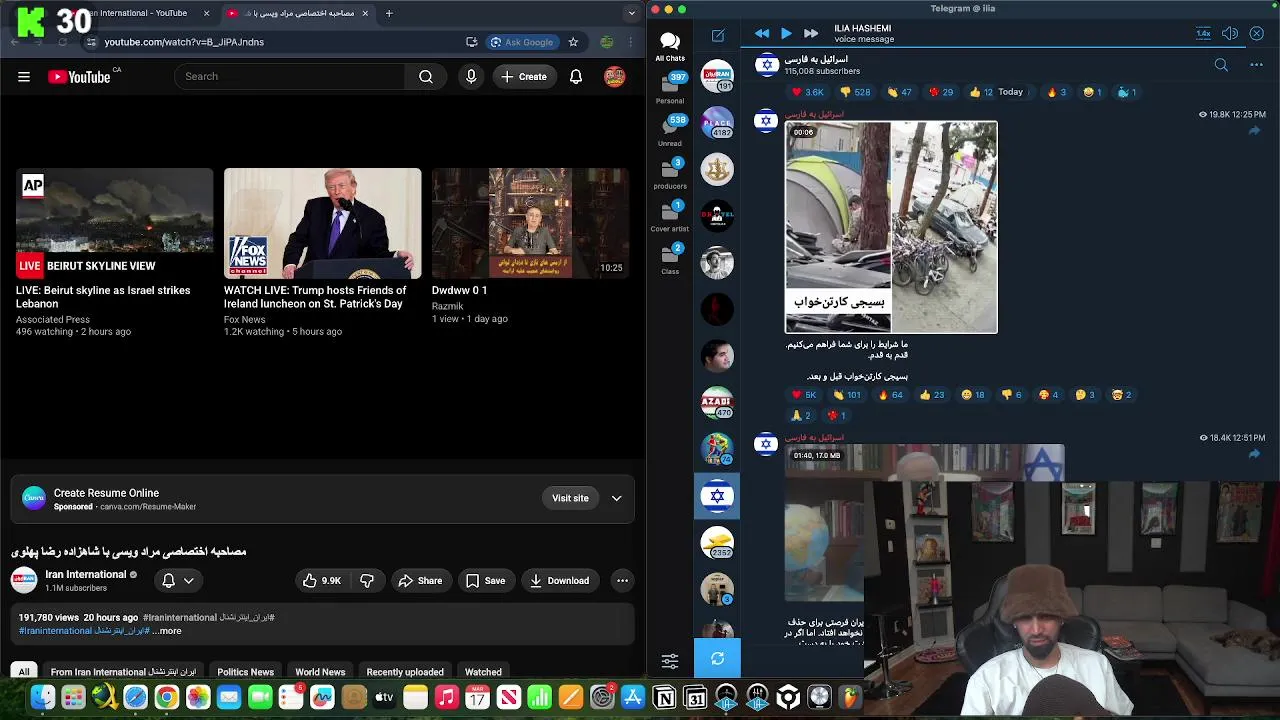Play the ILIA HASHEMI voice message
Screen dimensions: 1280x720
pos(786,34)
